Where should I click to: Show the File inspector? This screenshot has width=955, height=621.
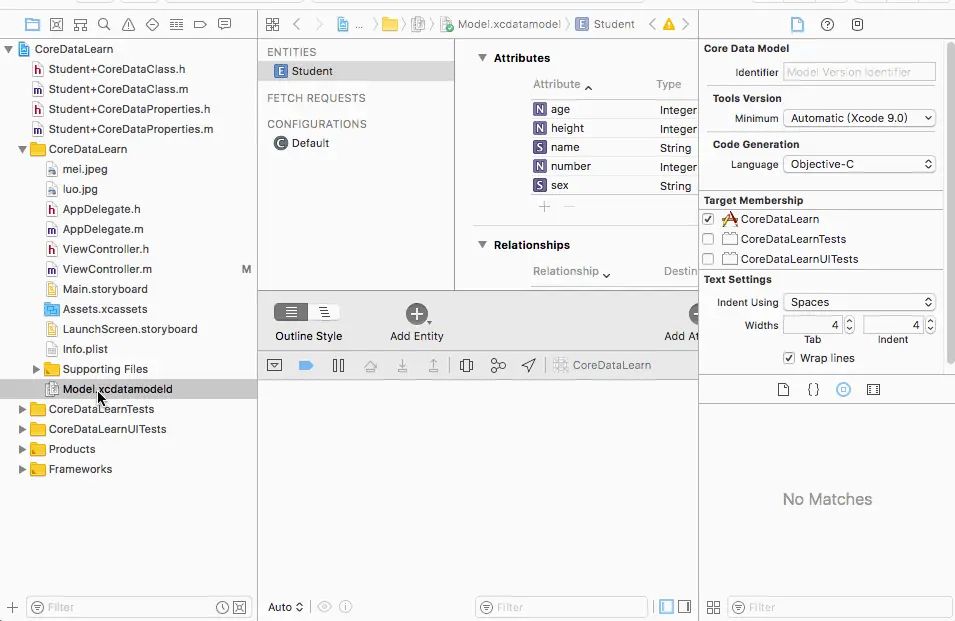pos(797,24)
